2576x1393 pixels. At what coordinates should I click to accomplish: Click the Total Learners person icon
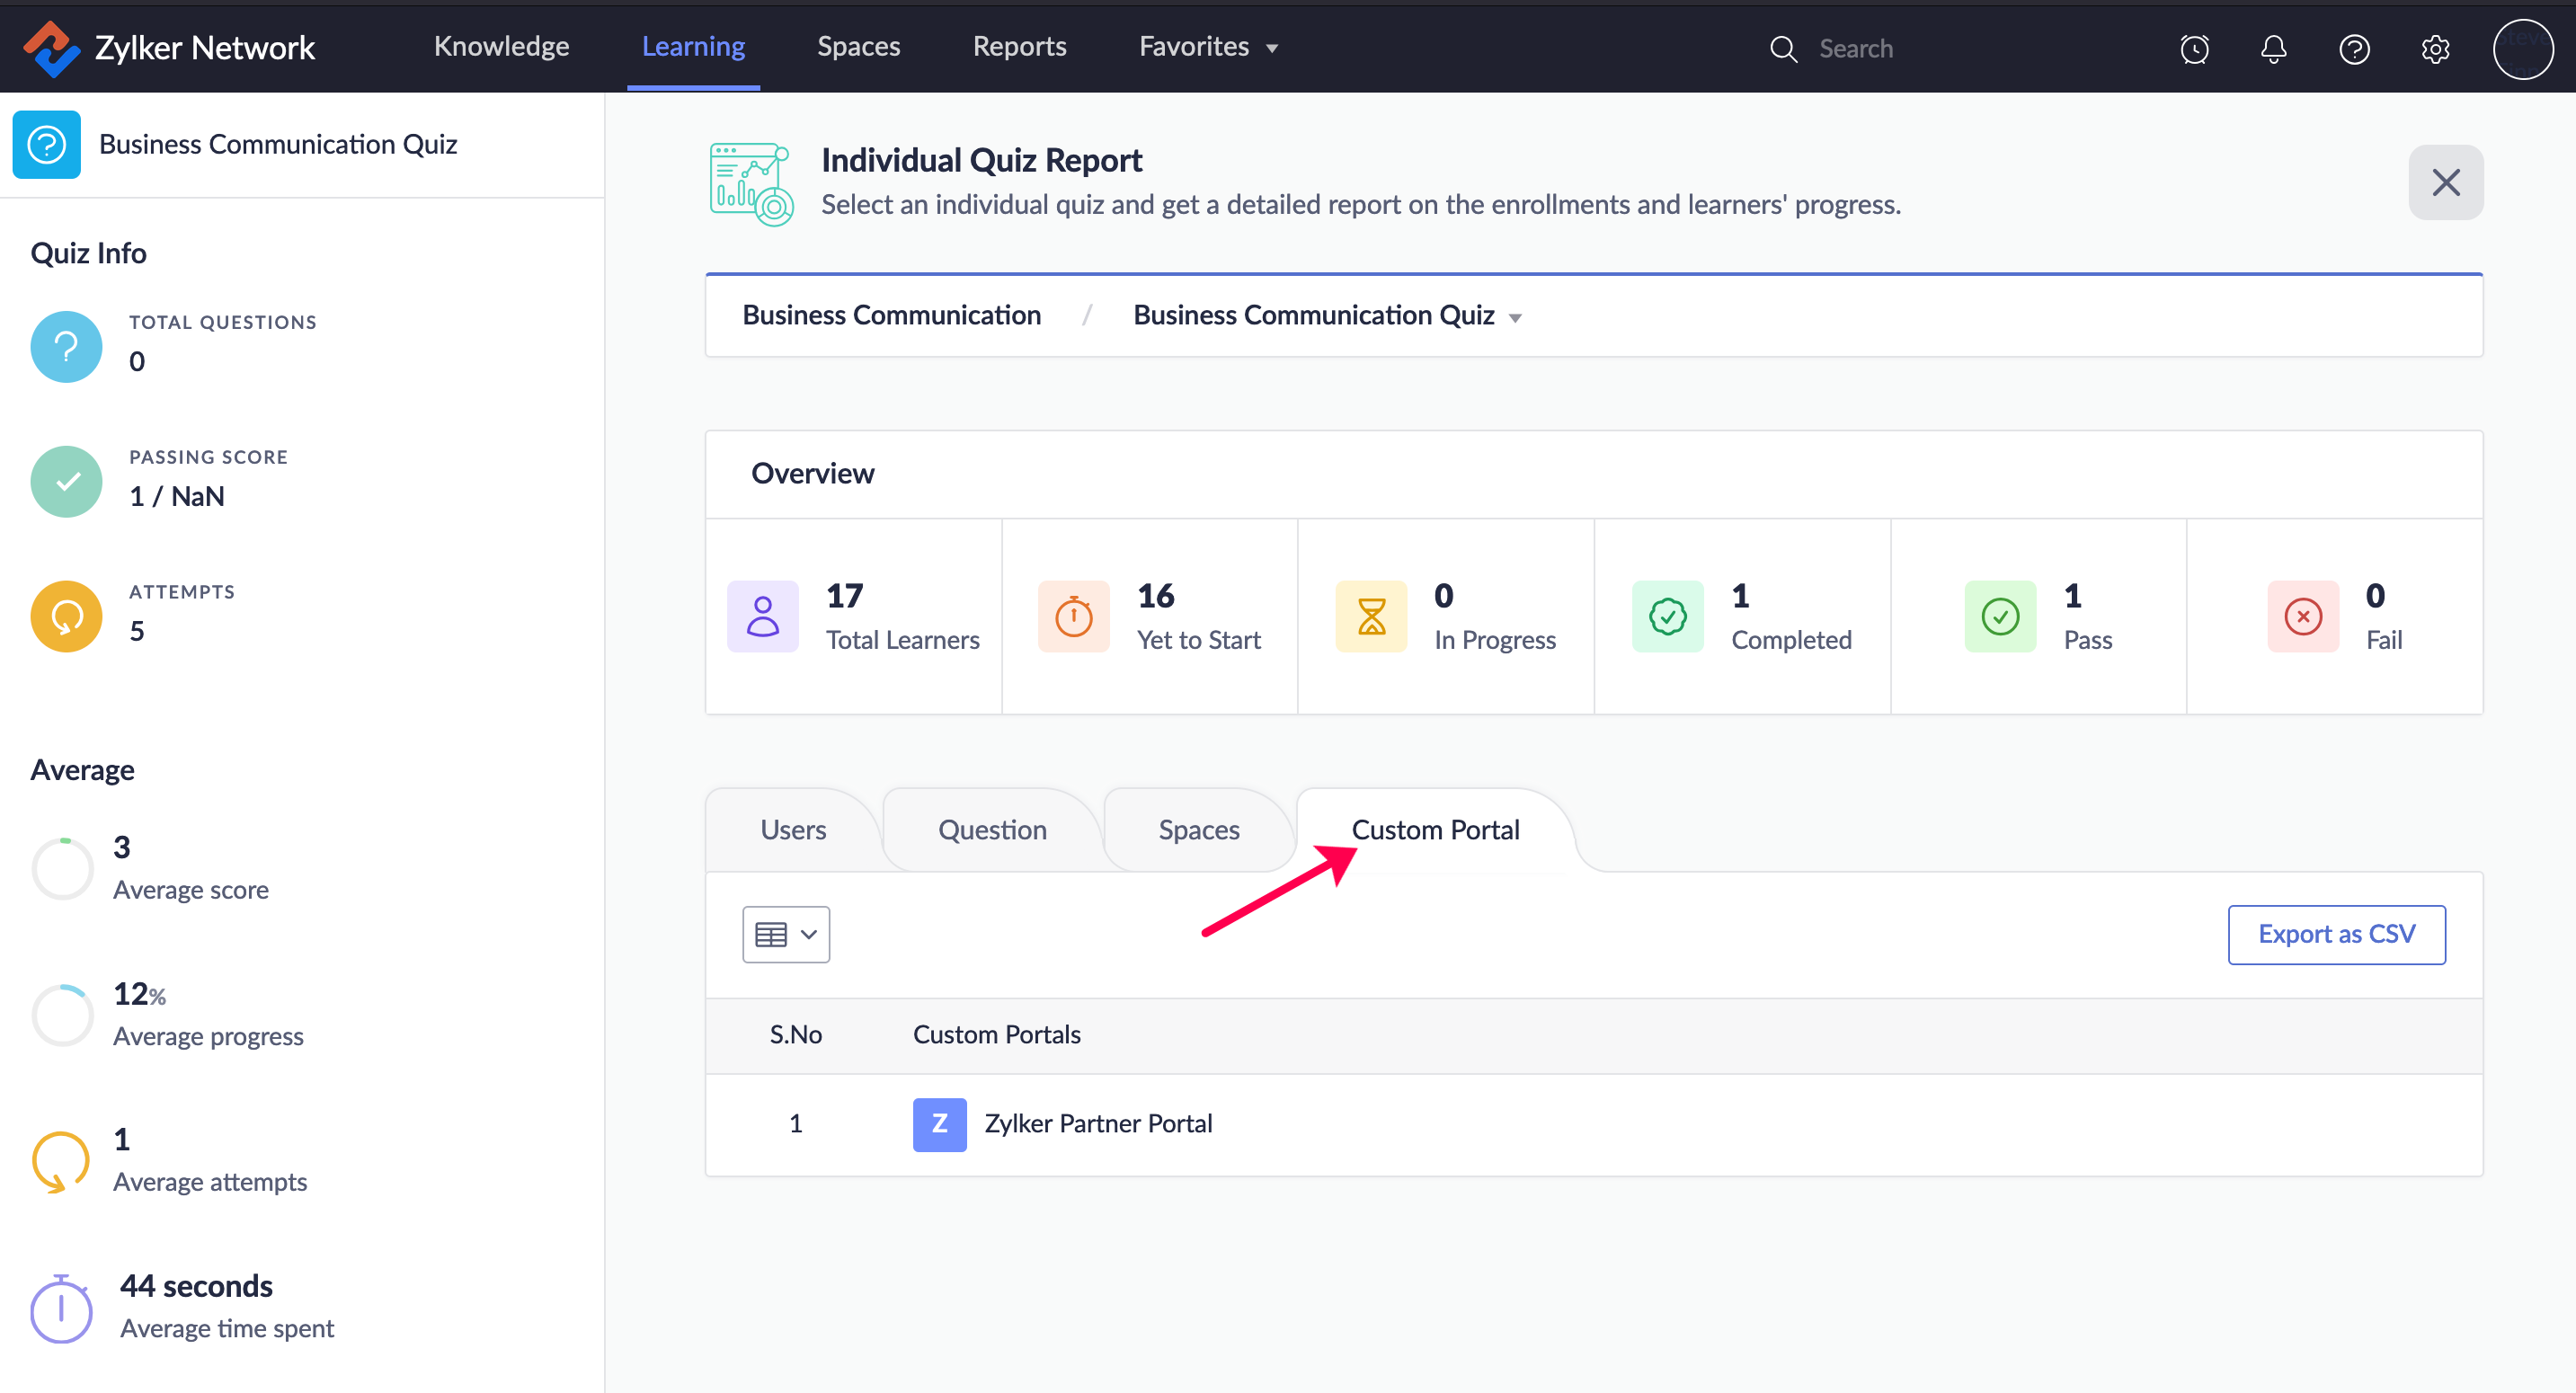click(x=762, y=616)
